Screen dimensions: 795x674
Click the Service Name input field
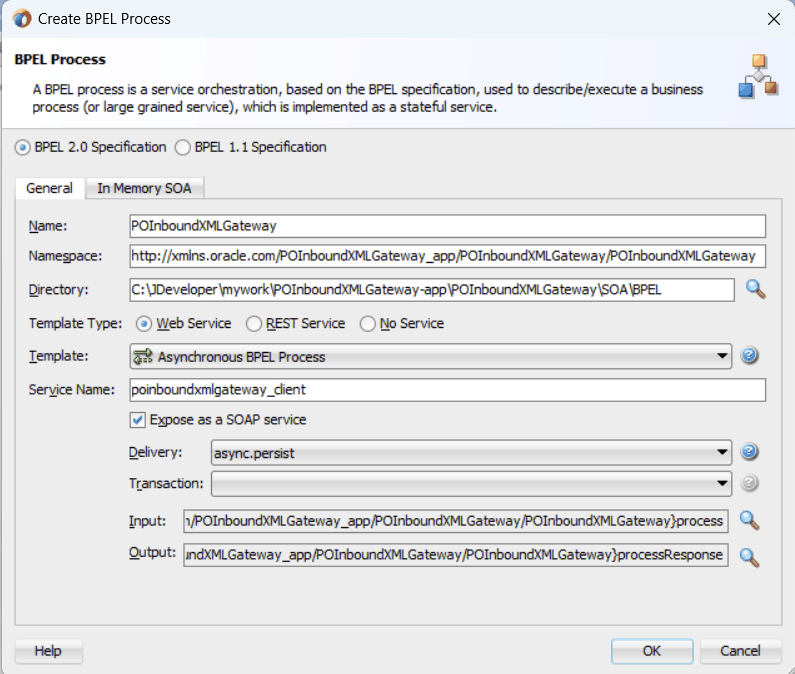click(447, 389)
